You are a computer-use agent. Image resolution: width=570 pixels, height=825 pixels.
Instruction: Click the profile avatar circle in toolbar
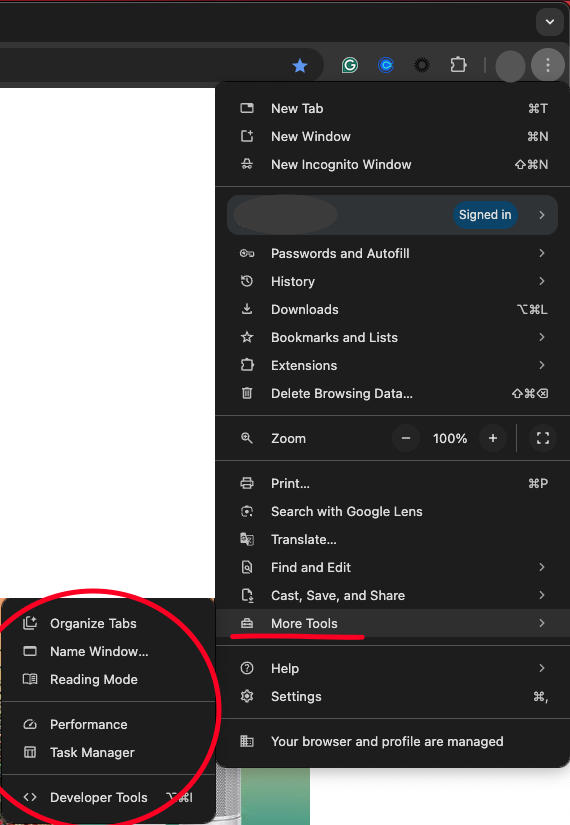511,66
